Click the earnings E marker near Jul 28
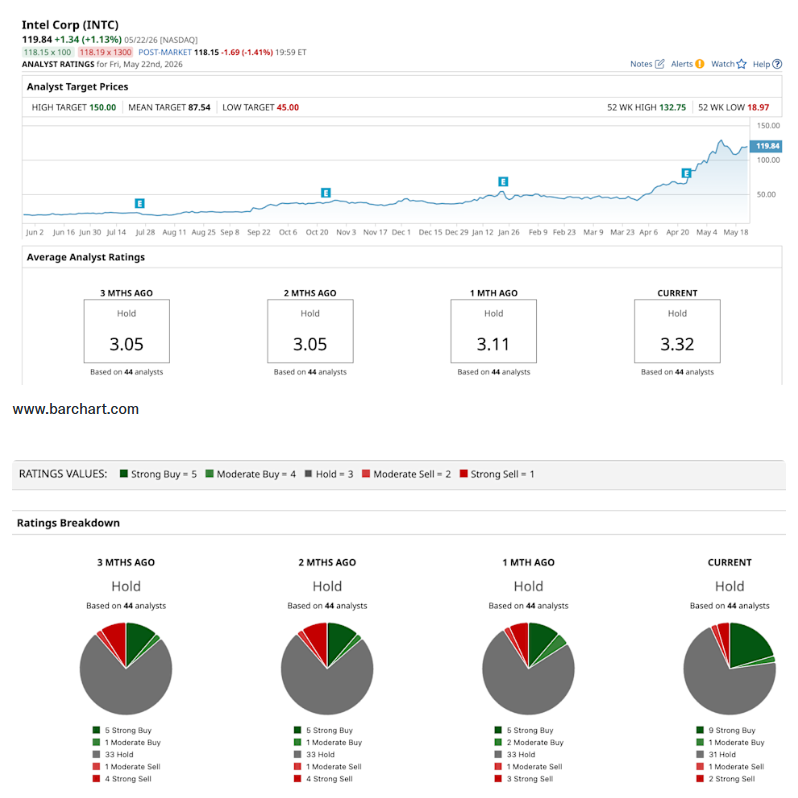Screen dimensions: 798x798 click(x=139, y=204)
